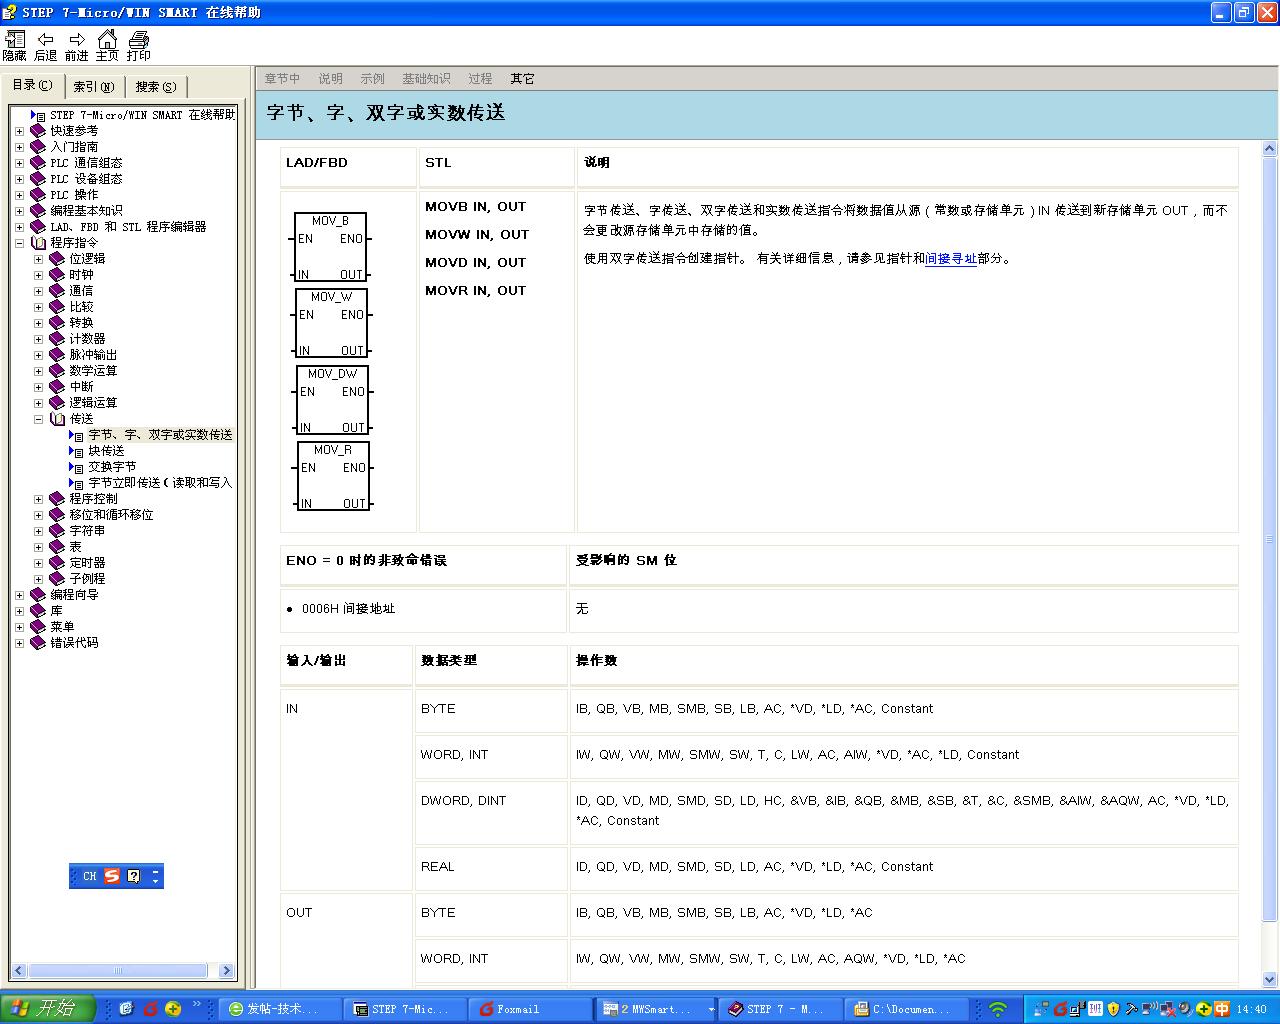Collapse the 传送 tree node
Image resolution: width=1280 pixels, height=1024 pixels.
pos(38,419)
